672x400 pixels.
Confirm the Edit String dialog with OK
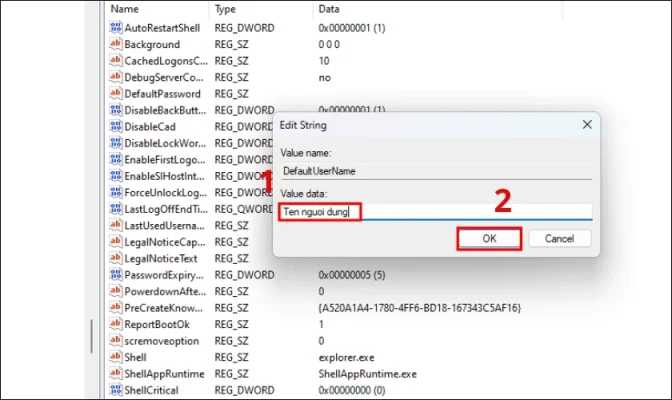click(489, 239)
